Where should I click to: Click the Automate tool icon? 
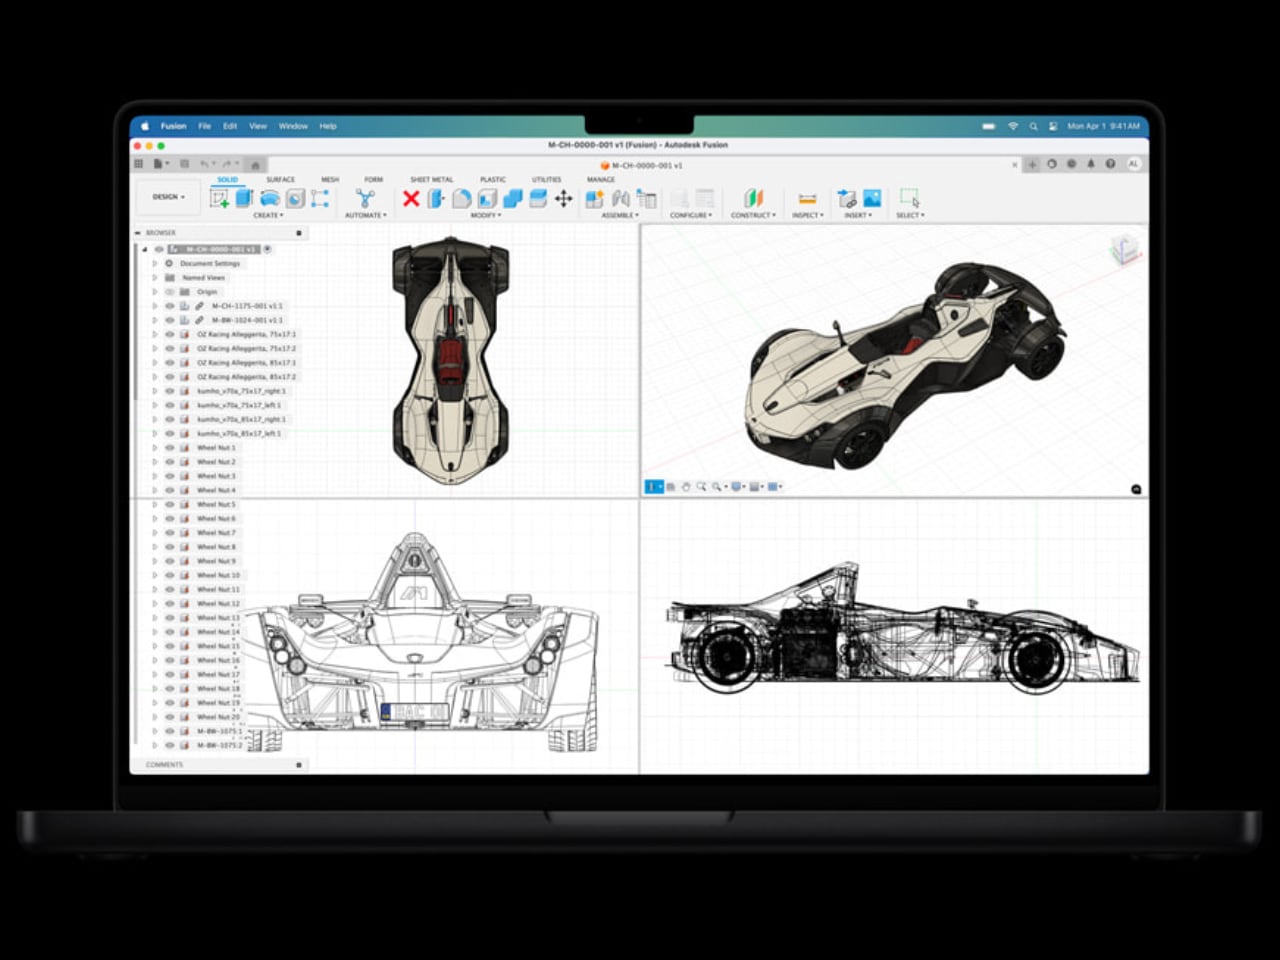pos(365,198)
